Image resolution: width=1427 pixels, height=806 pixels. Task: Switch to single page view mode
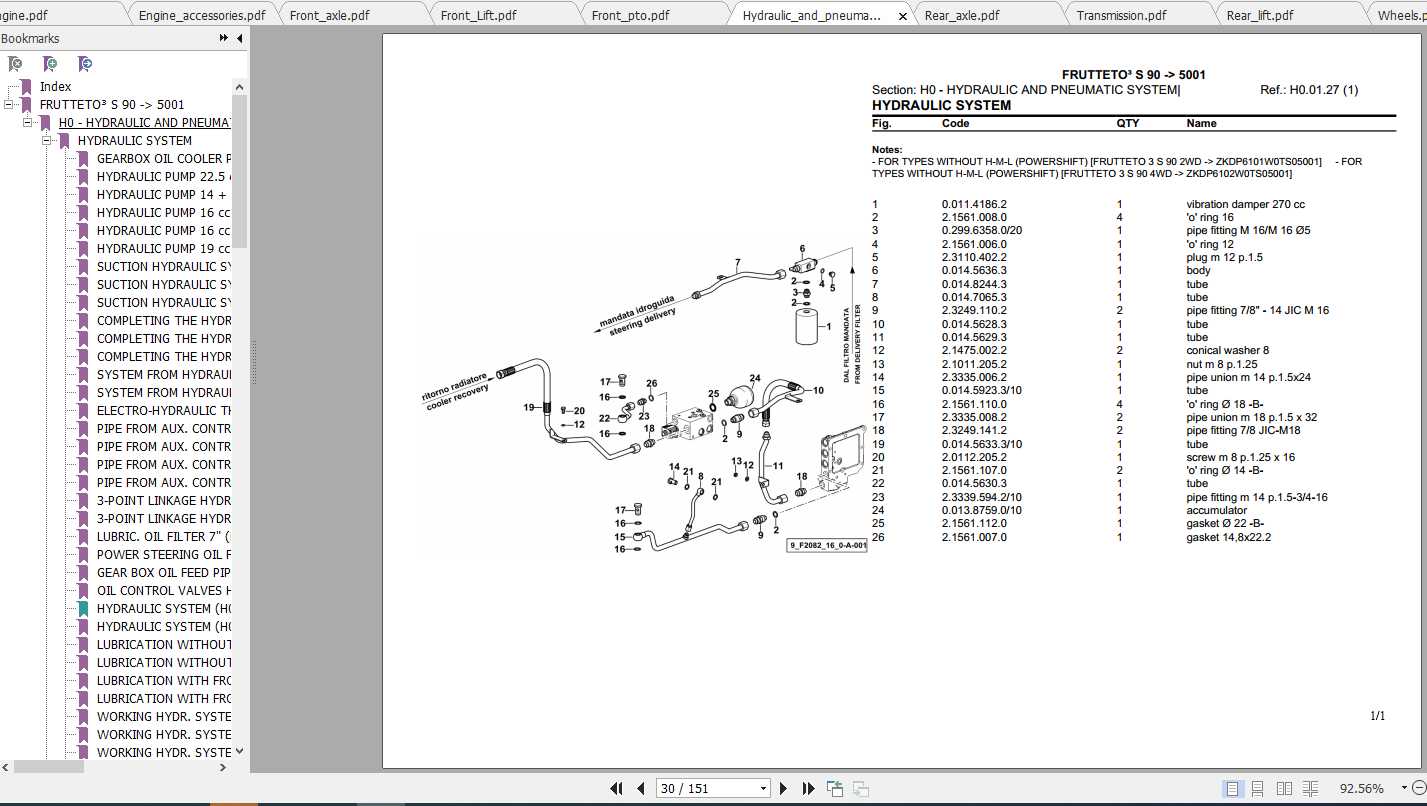(x=1233, y=788)
